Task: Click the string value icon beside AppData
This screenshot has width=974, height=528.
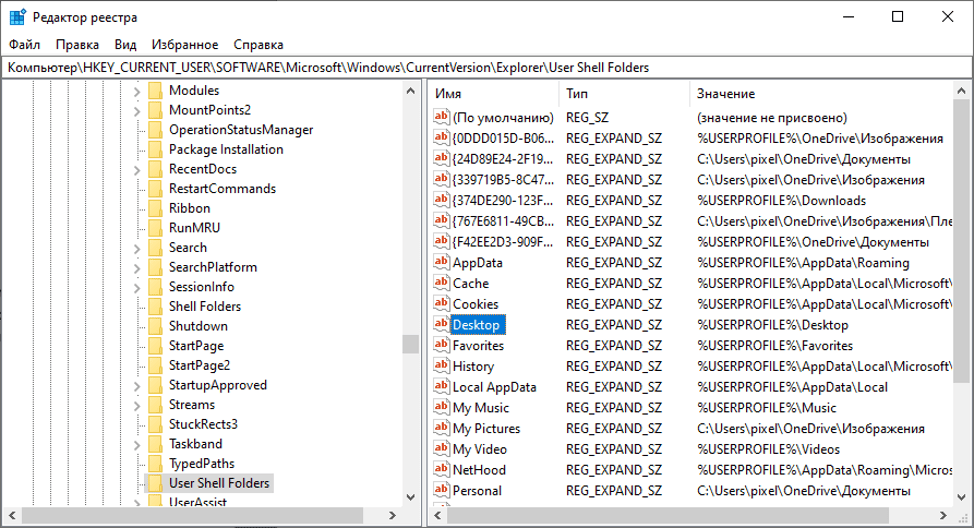Action: [442, 262]
